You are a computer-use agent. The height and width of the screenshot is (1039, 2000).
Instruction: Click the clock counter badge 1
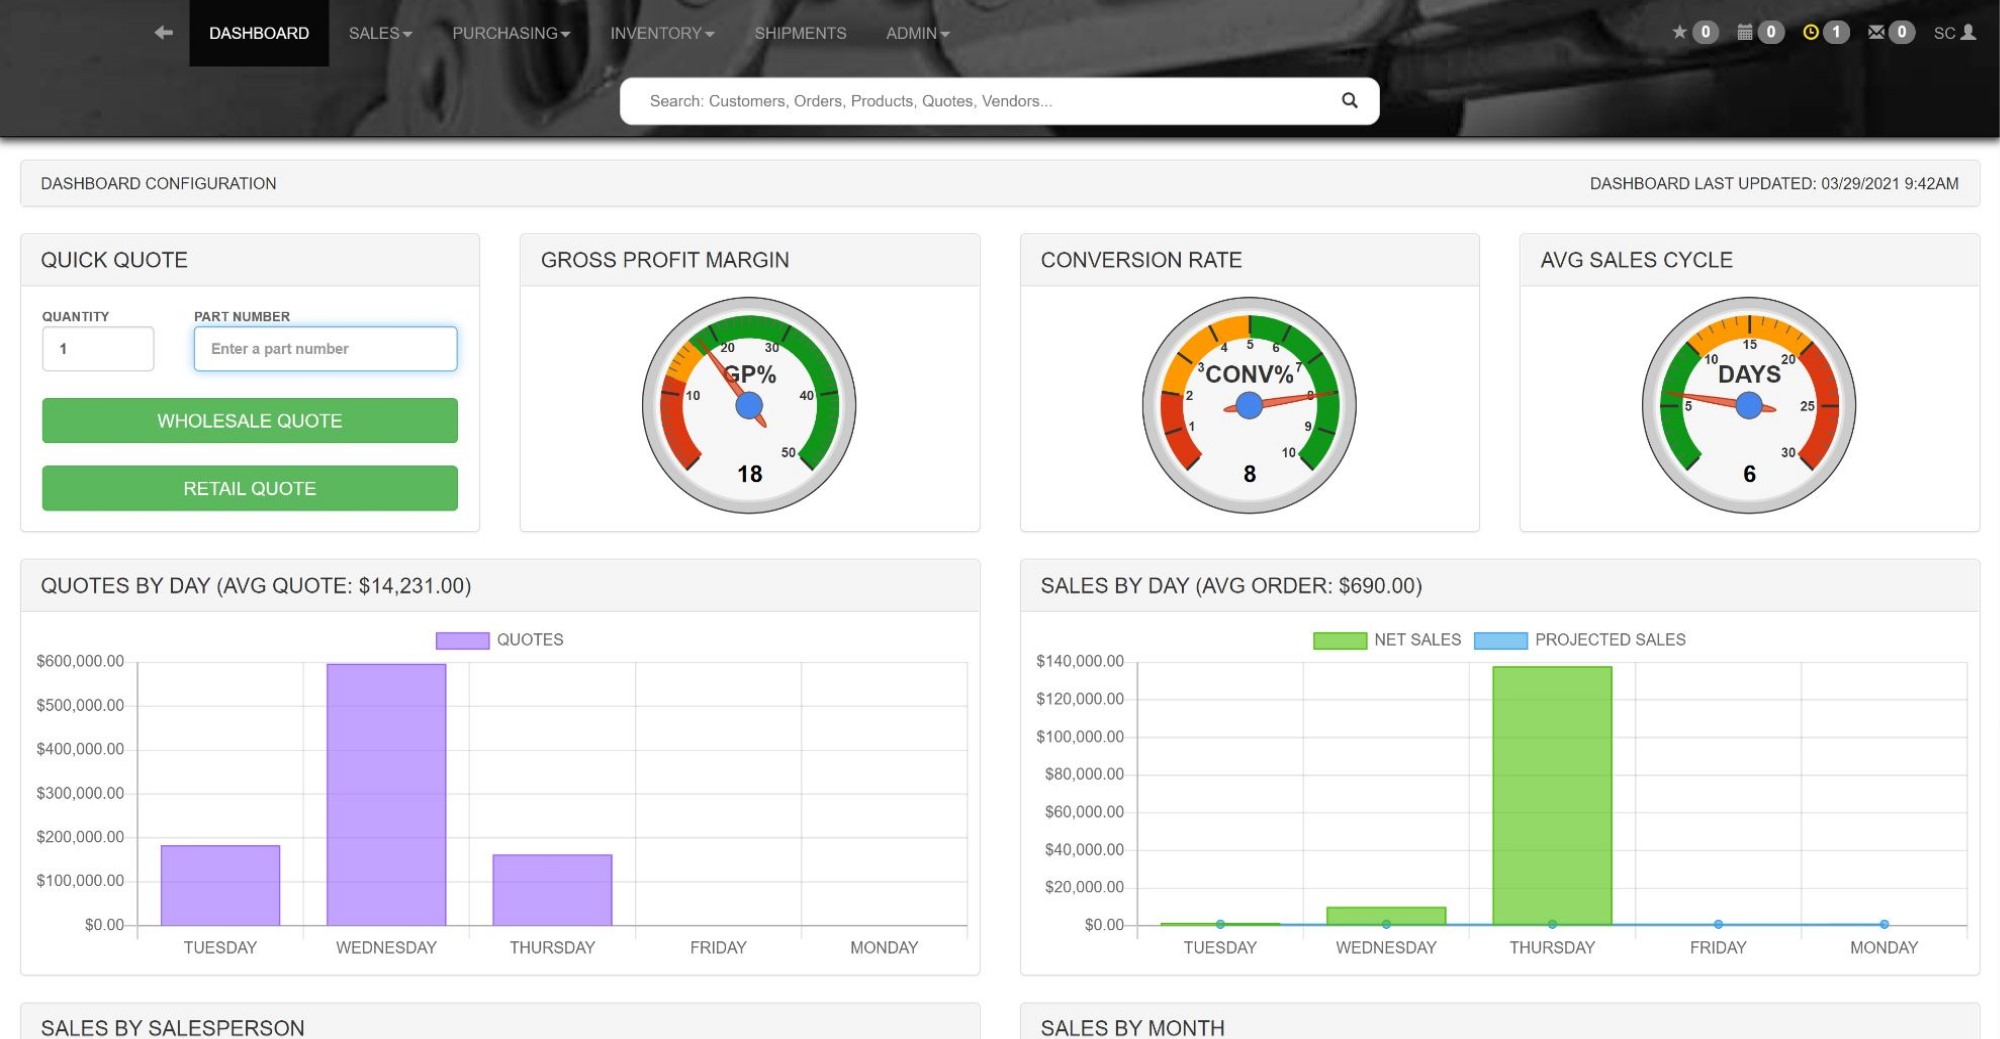click(1836, 32)
